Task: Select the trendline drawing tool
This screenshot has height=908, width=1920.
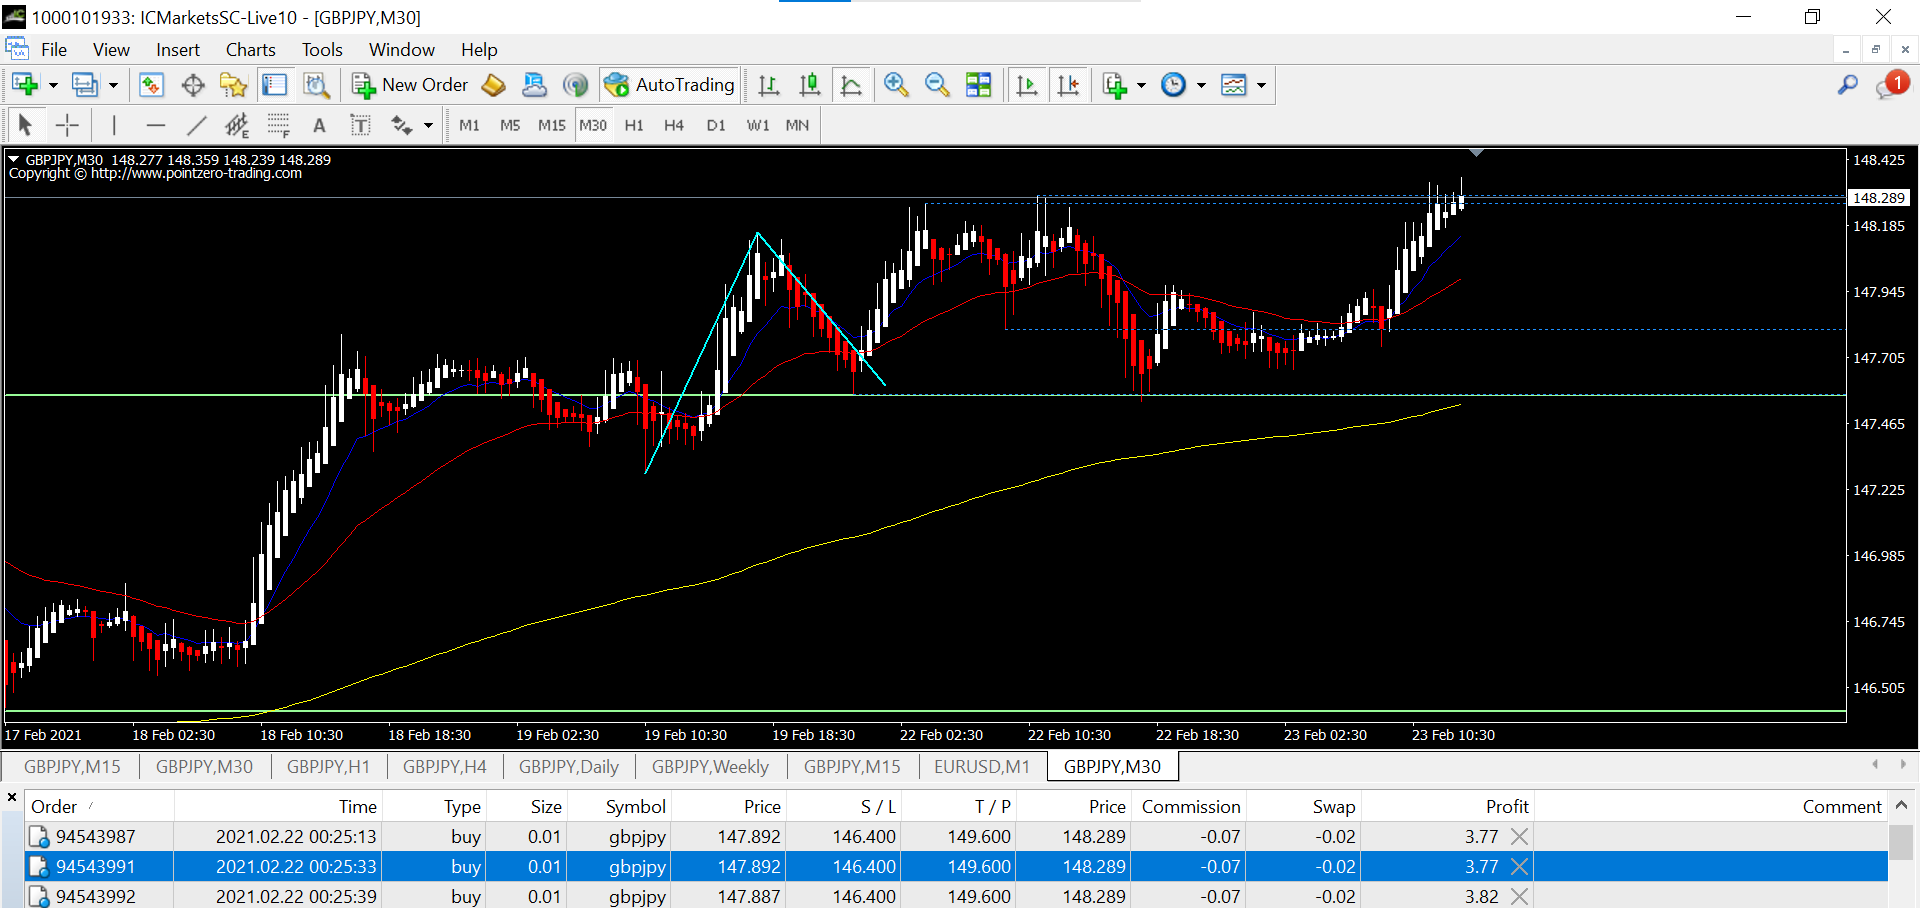Action: click(196, 125)
